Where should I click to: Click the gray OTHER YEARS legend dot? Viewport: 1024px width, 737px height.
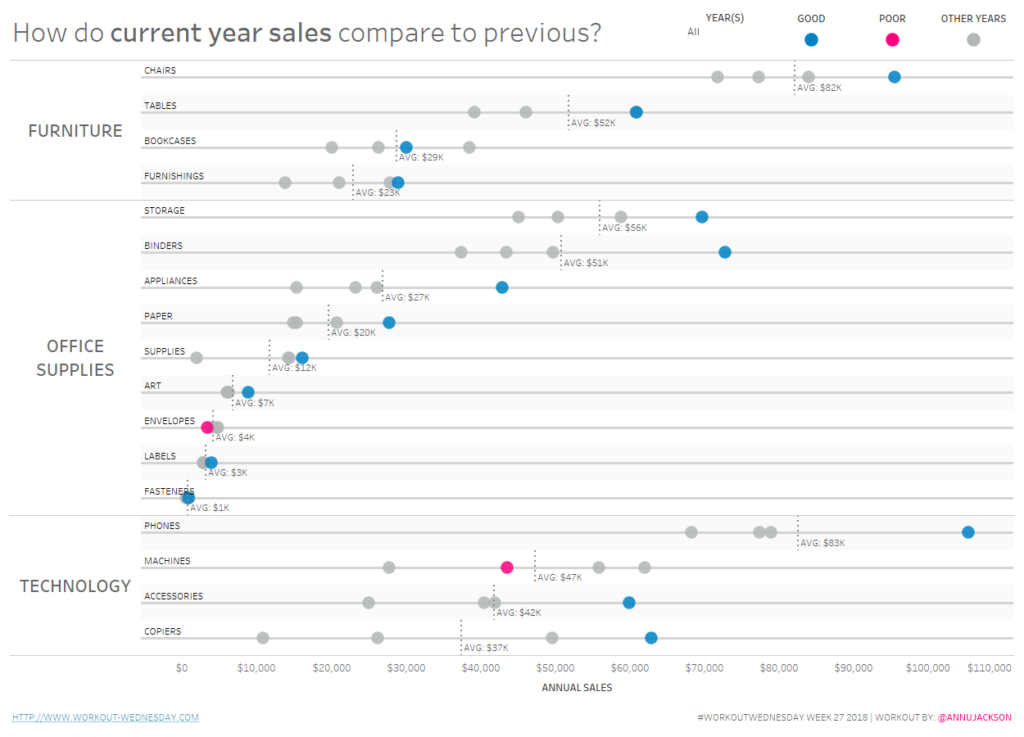click(973, 40)
